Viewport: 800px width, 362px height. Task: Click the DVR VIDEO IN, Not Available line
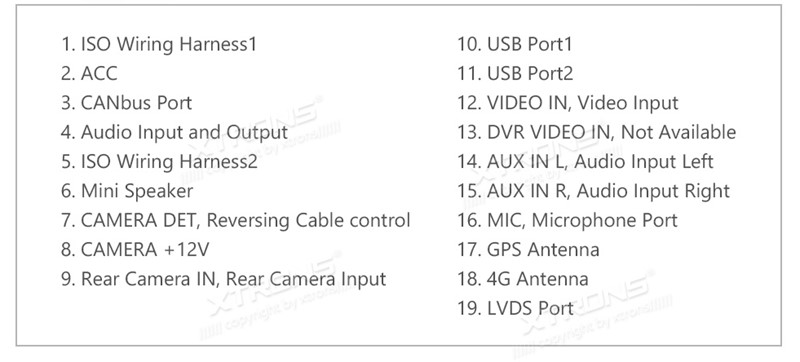(596, 133)
